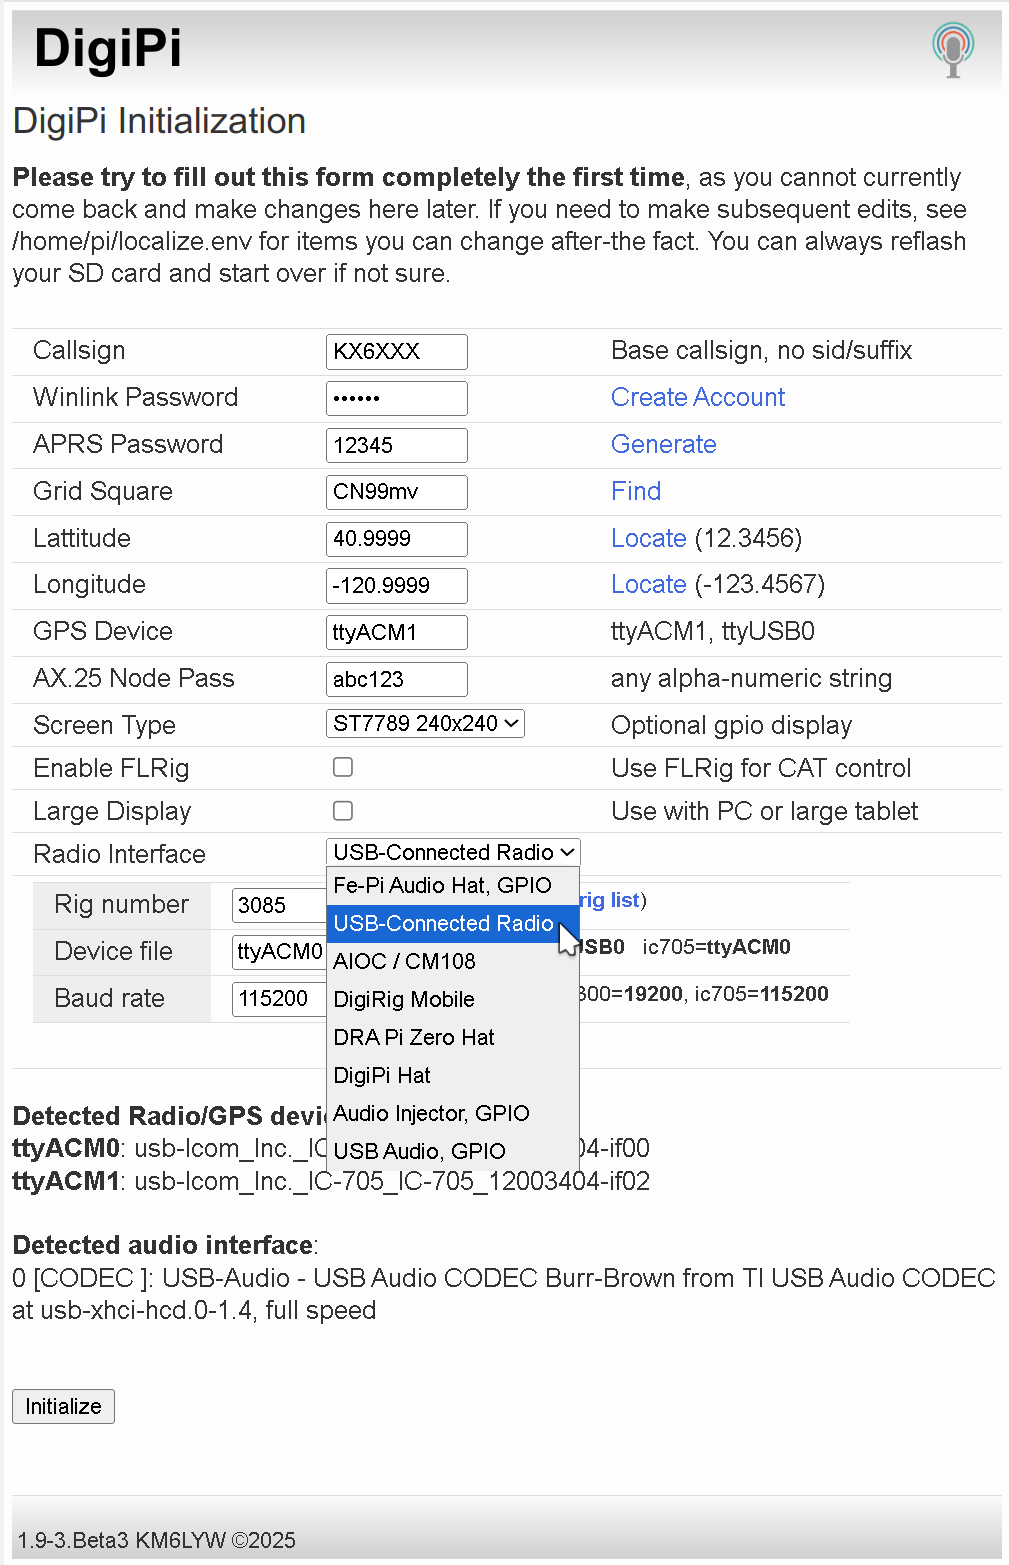The height and width of the screenshot is (1565, 1009).
Task: Click the version text '1.9-3.Beta3 KM6LYW ©2025'
Action: 157,1540
